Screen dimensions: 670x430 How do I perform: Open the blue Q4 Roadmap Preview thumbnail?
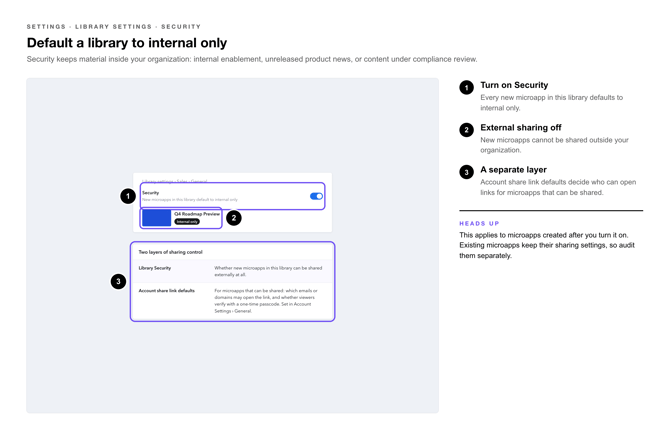156,218
